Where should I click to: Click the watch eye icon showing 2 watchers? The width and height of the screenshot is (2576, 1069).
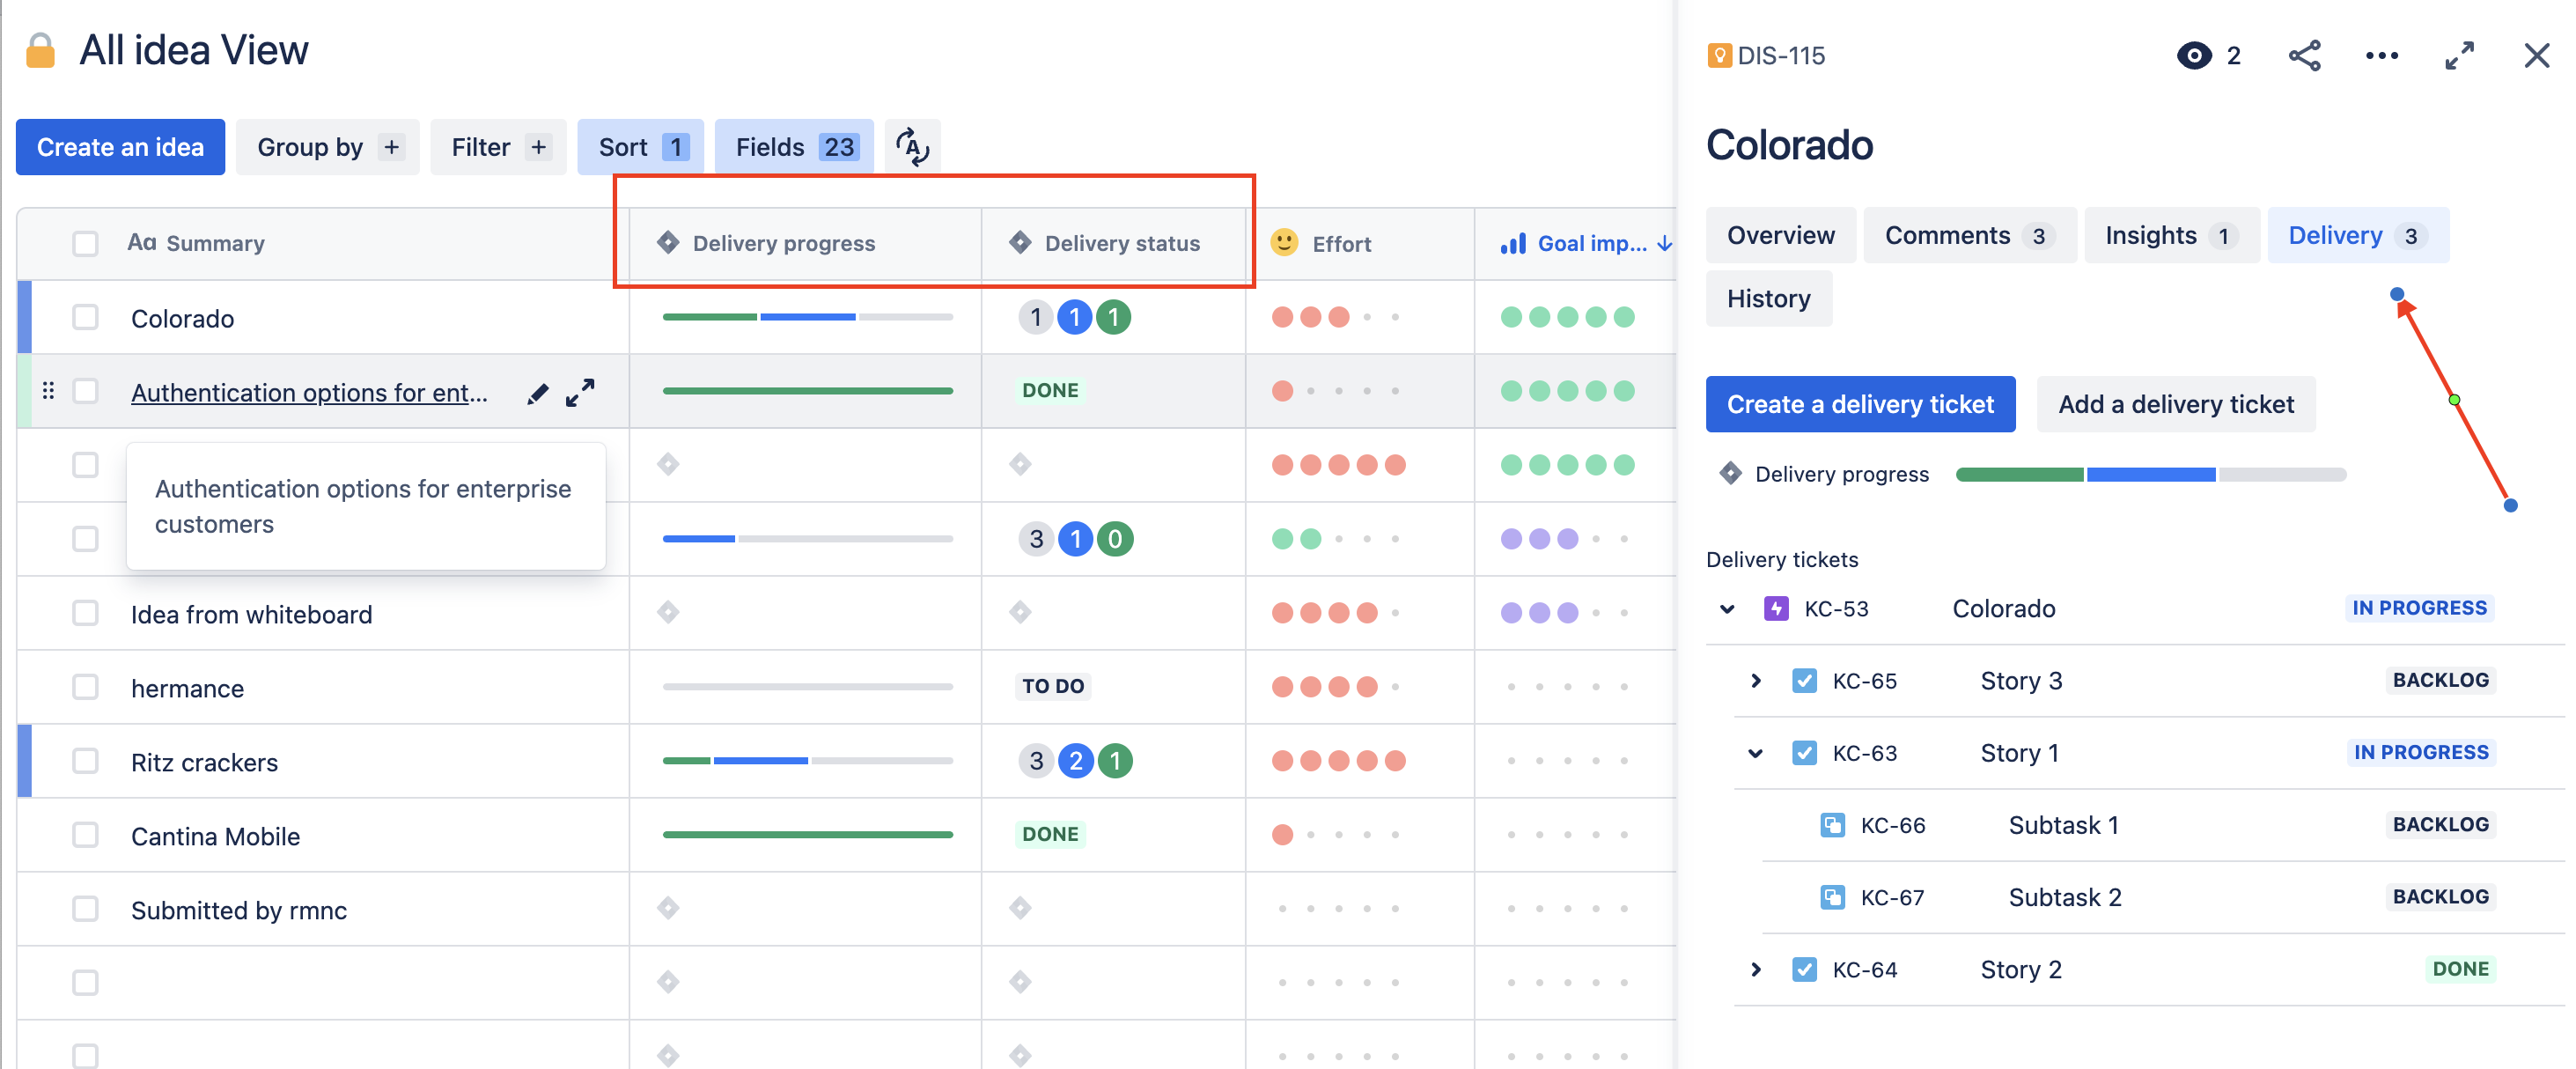tap(2196, 55)
